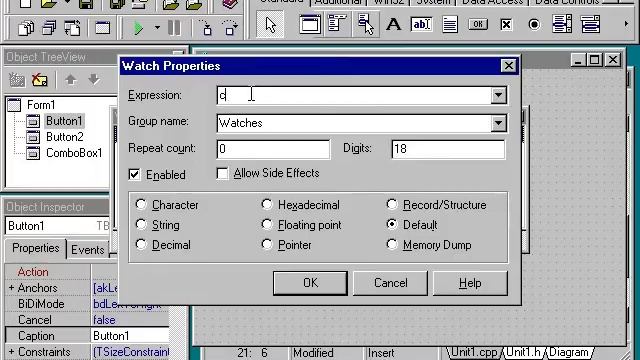Pick the MainMenu component icon

point(337,24)
